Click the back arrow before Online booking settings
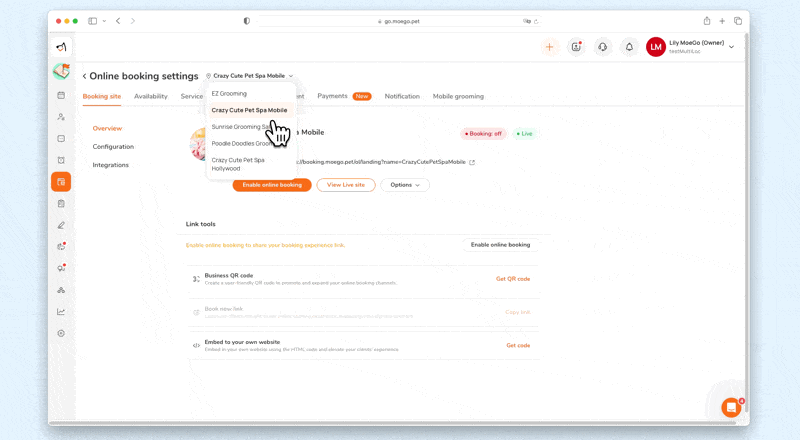Viewport: 800px width, 440px height. coord(85,76)
